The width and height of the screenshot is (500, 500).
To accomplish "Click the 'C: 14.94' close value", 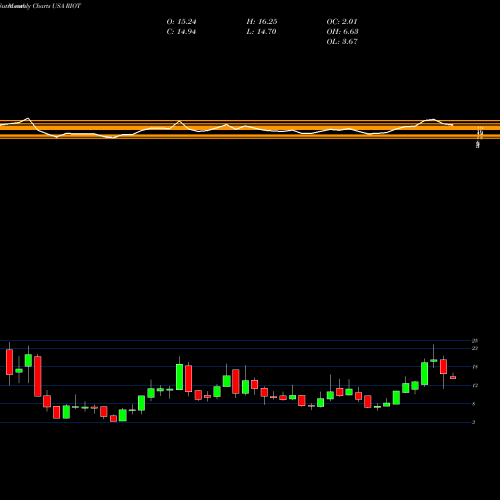I will click(x=181, y=32).
